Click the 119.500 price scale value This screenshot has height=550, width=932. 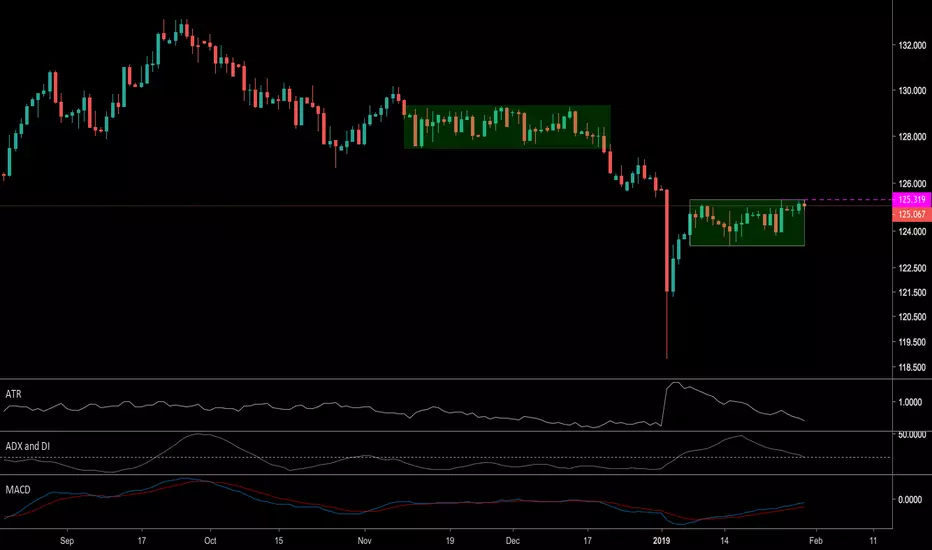[912, 342]
